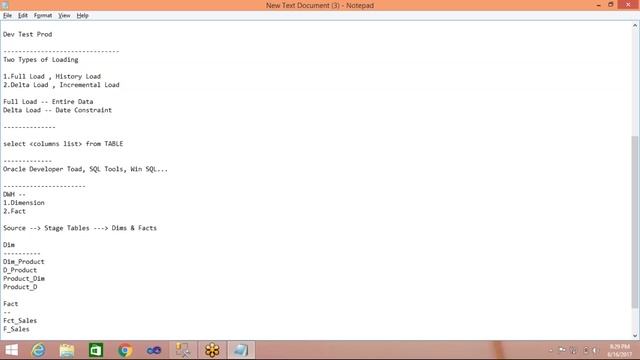Show hidden system tray icons
The width and height of the screenshot is (640, 360).
550,350
